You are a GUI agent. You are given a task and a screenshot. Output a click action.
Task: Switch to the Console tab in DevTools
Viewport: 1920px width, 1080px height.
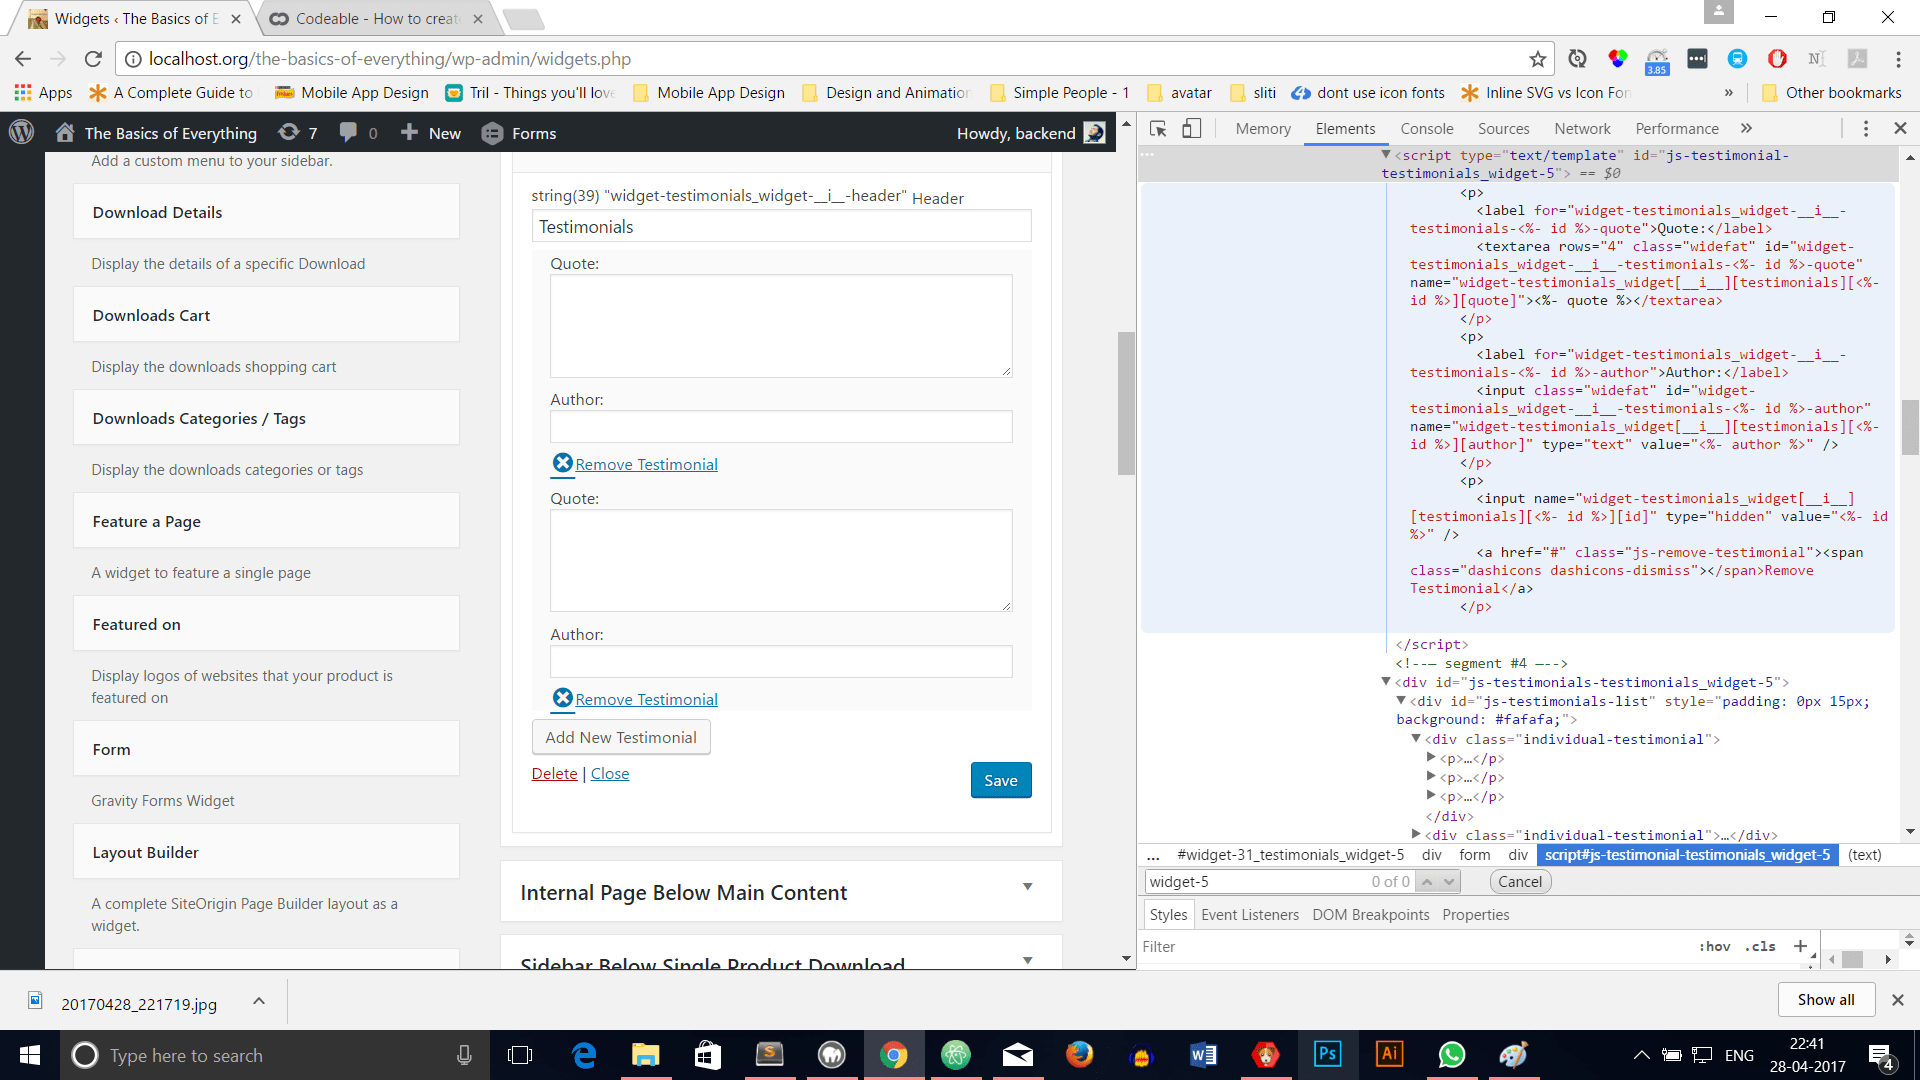coord(1426,129)
